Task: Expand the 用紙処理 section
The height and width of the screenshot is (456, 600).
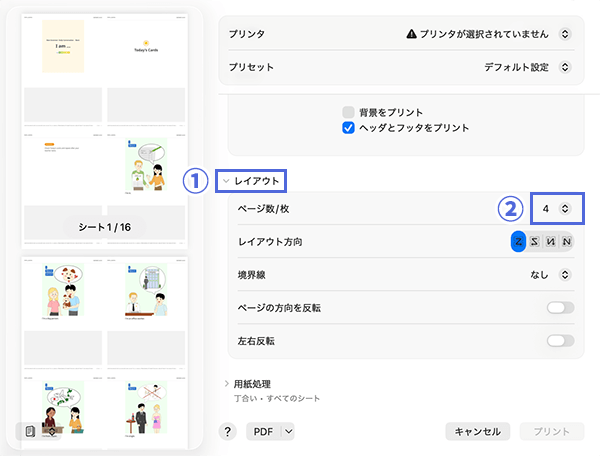Action: pyautogui.click(x=226, y=384)
